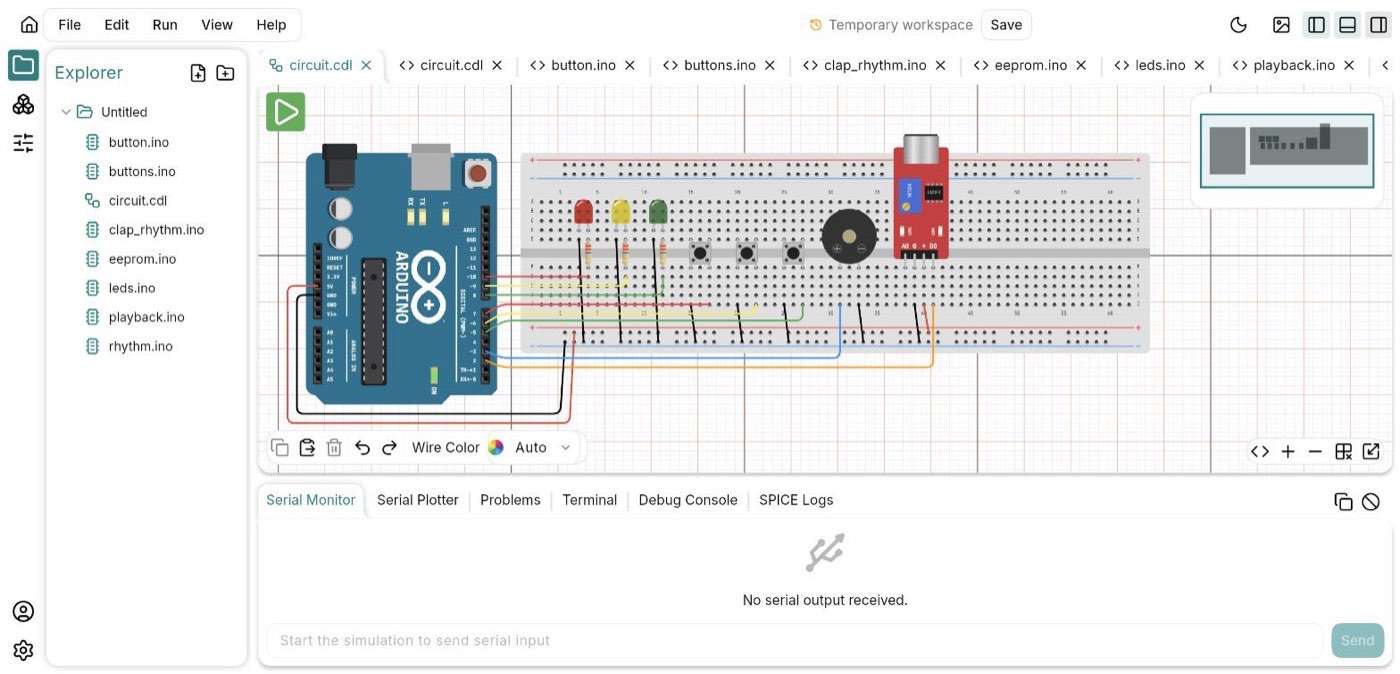Open the File menu
Image resolution: width=1400 pixels, height=674 pixels.
[70, 25]
